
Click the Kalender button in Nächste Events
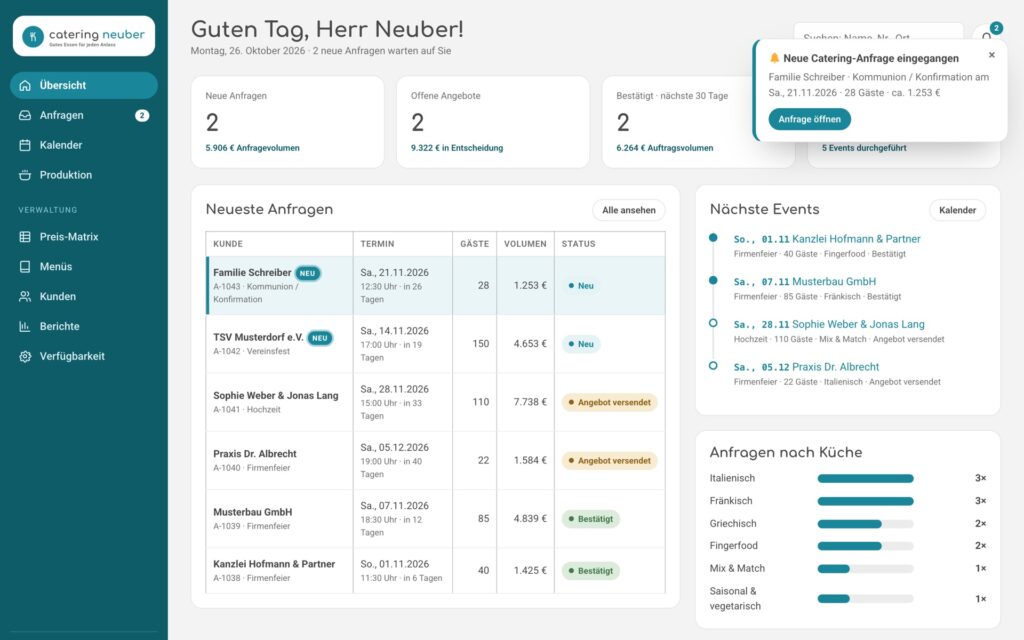[x=957, y=210]
